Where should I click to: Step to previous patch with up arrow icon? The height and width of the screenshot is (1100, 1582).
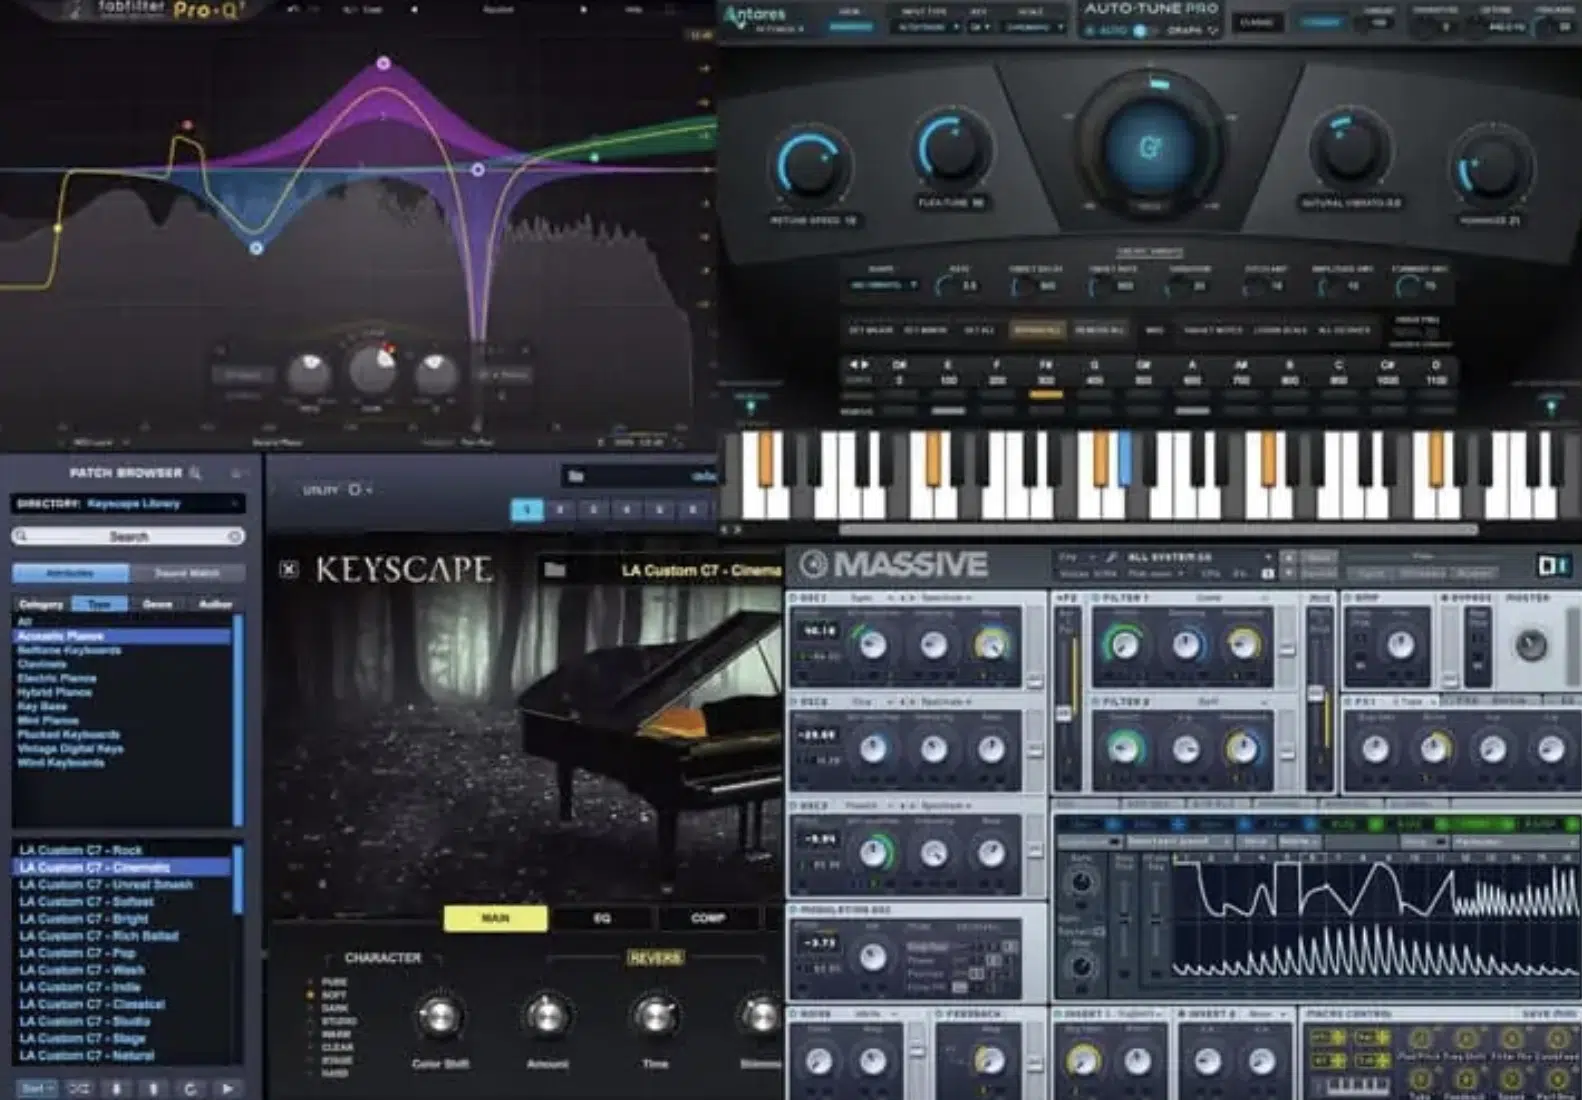coord(153,1088)
